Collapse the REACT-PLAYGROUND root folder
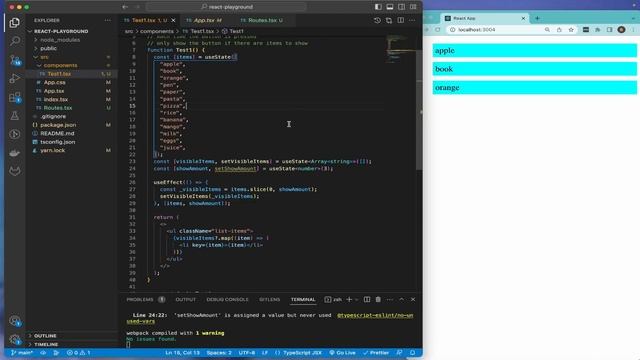The height and width of the screenshot is (360, 640). pos(61,31)
